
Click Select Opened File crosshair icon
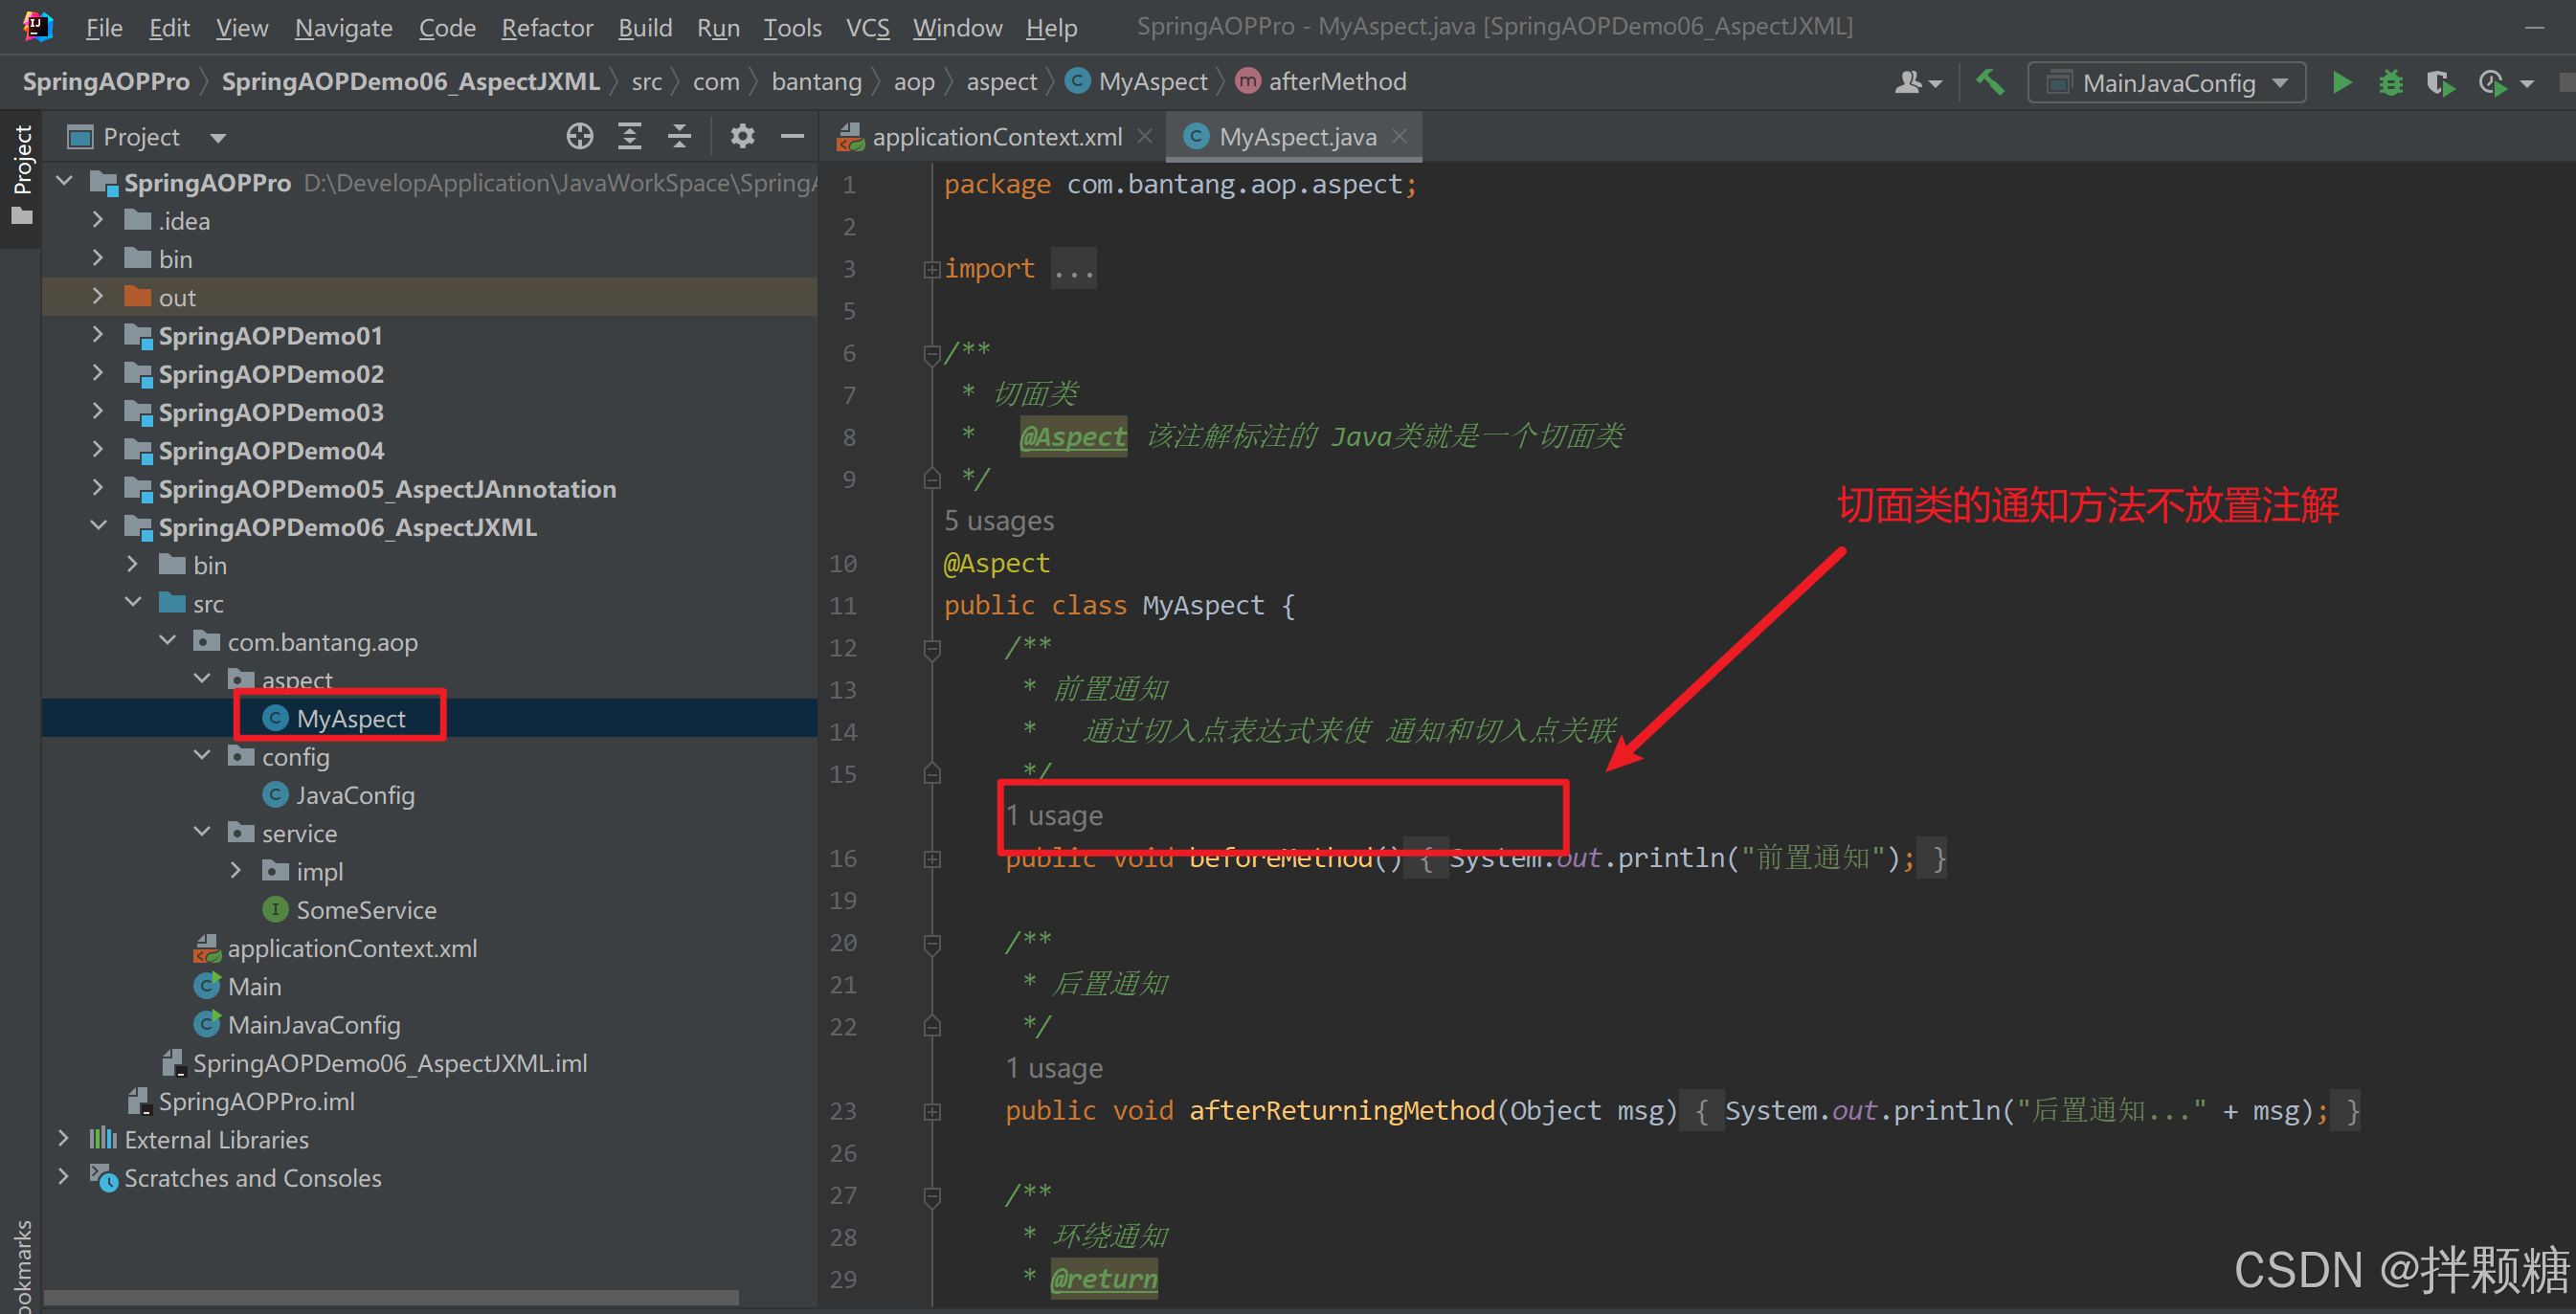[579, 136]
